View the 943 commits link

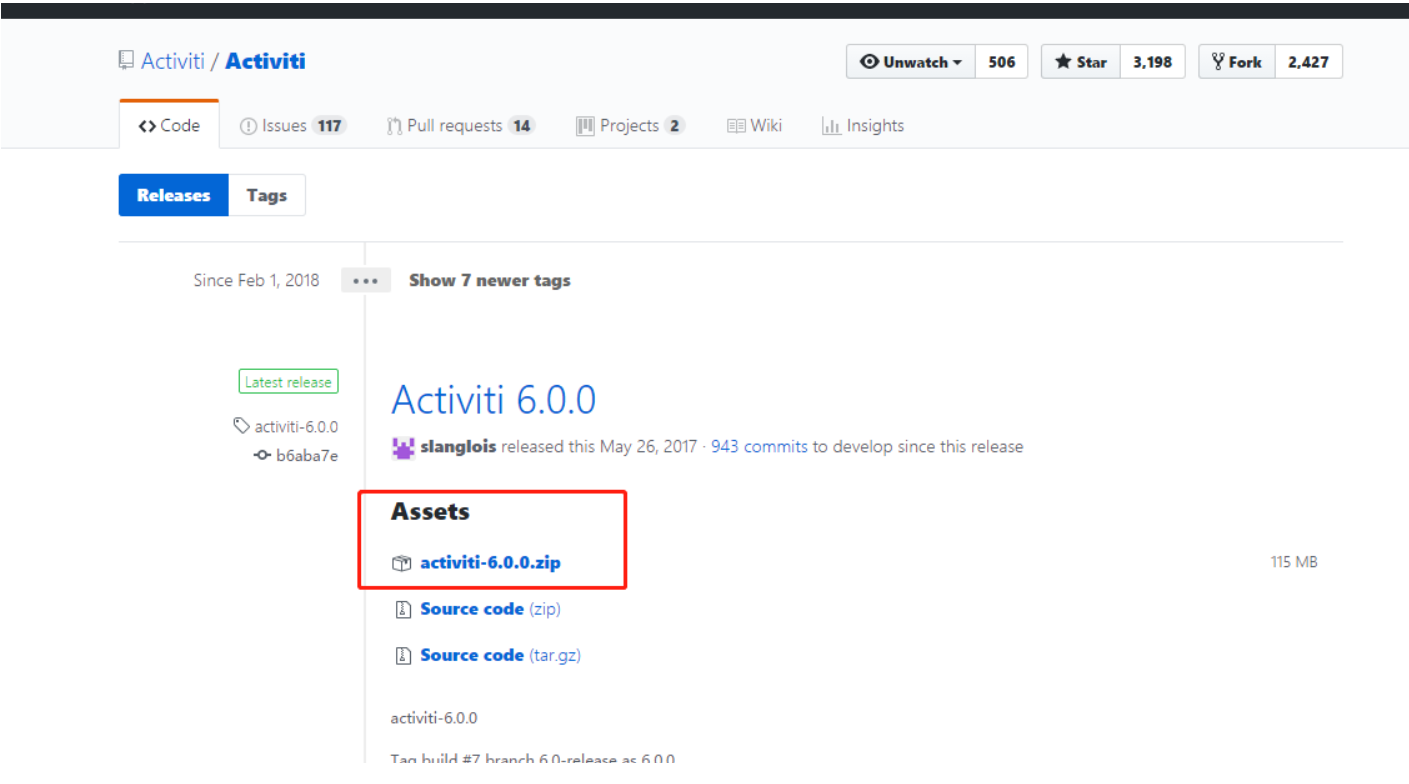pos(759,447)
